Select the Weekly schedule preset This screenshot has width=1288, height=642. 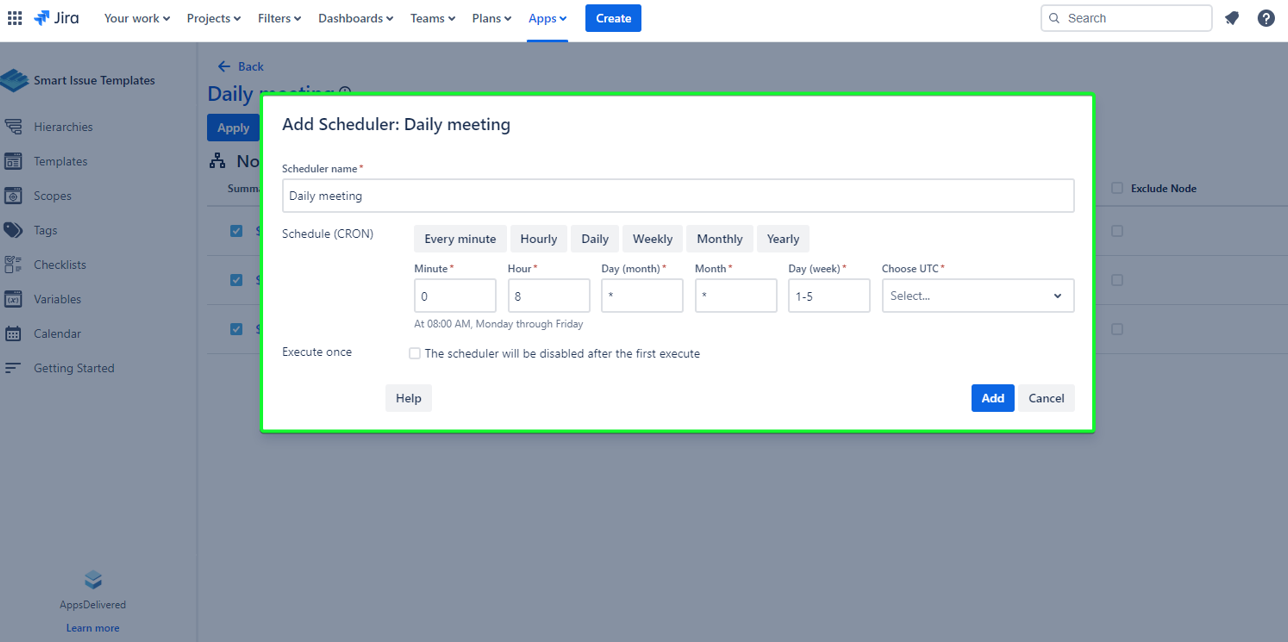tap(652, 239)
